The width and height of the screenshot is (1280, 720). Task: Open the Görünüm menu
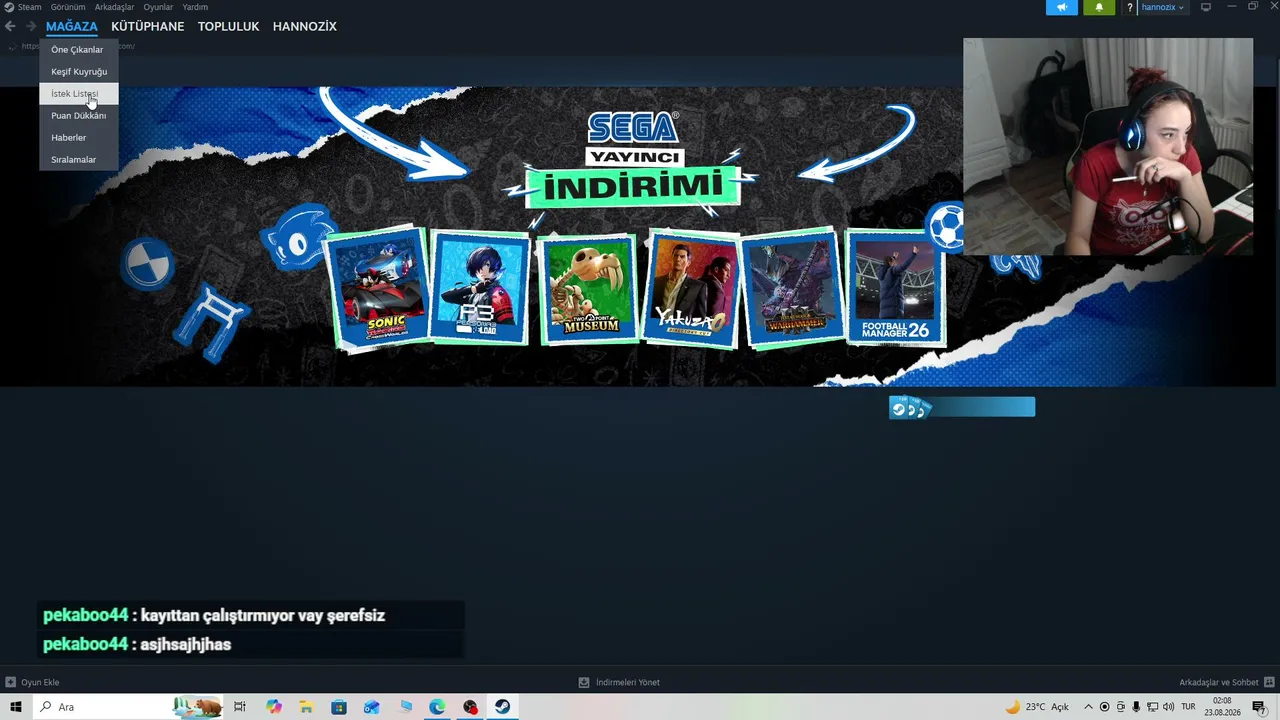click(x=68, y=7)
